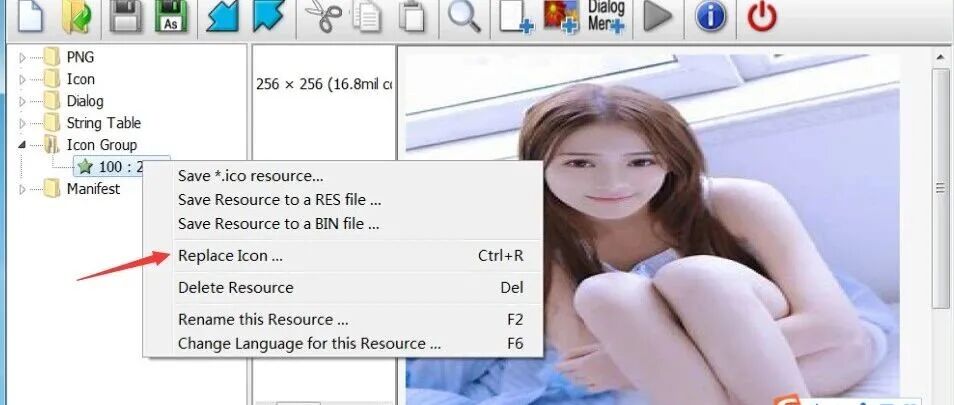Choose Change Language for this Resource
The height and width of the screenshot is (405, 954).
point(343,344)
